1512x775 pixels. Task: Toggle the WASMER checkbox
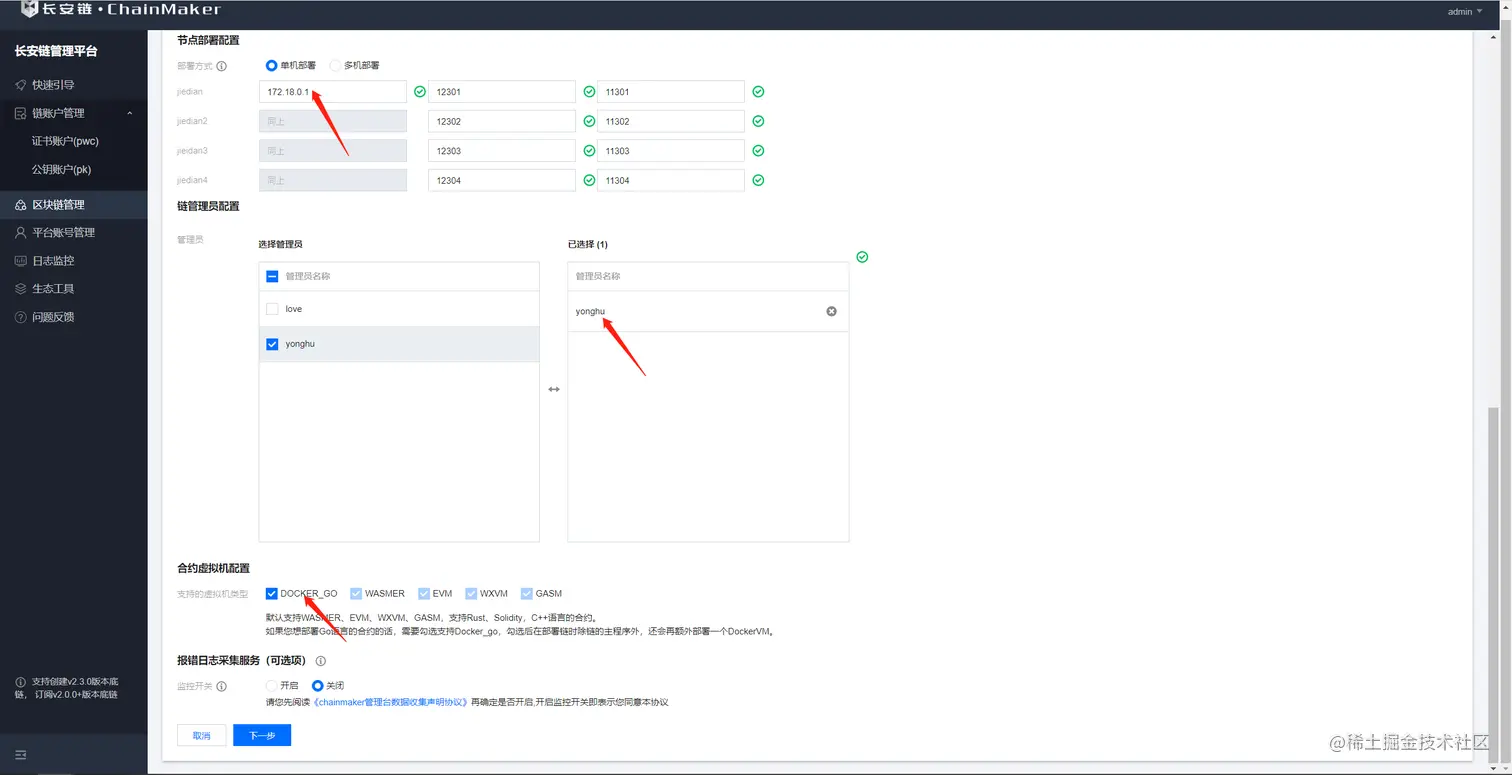(357, 594)
